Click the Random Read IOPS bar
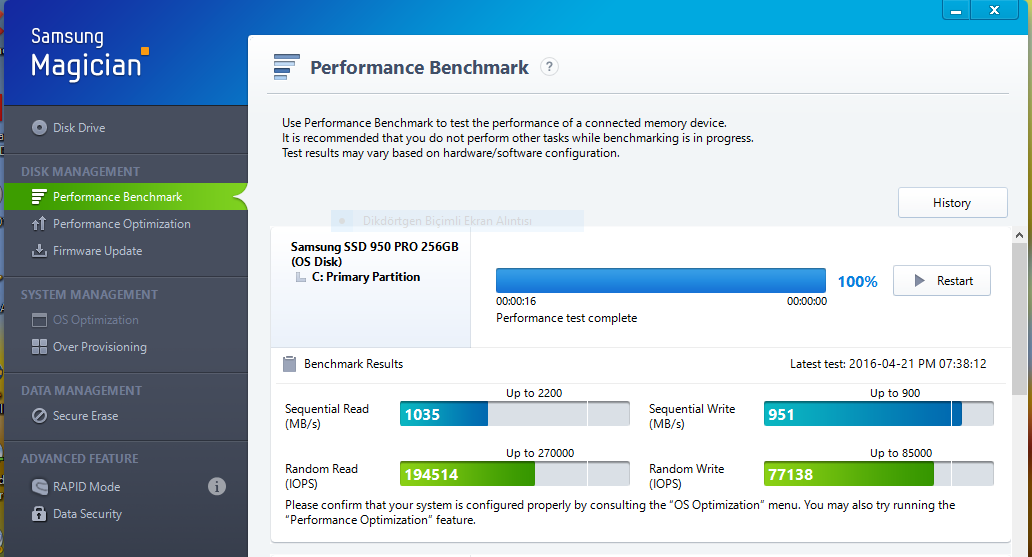 click(x=515, y=474)
